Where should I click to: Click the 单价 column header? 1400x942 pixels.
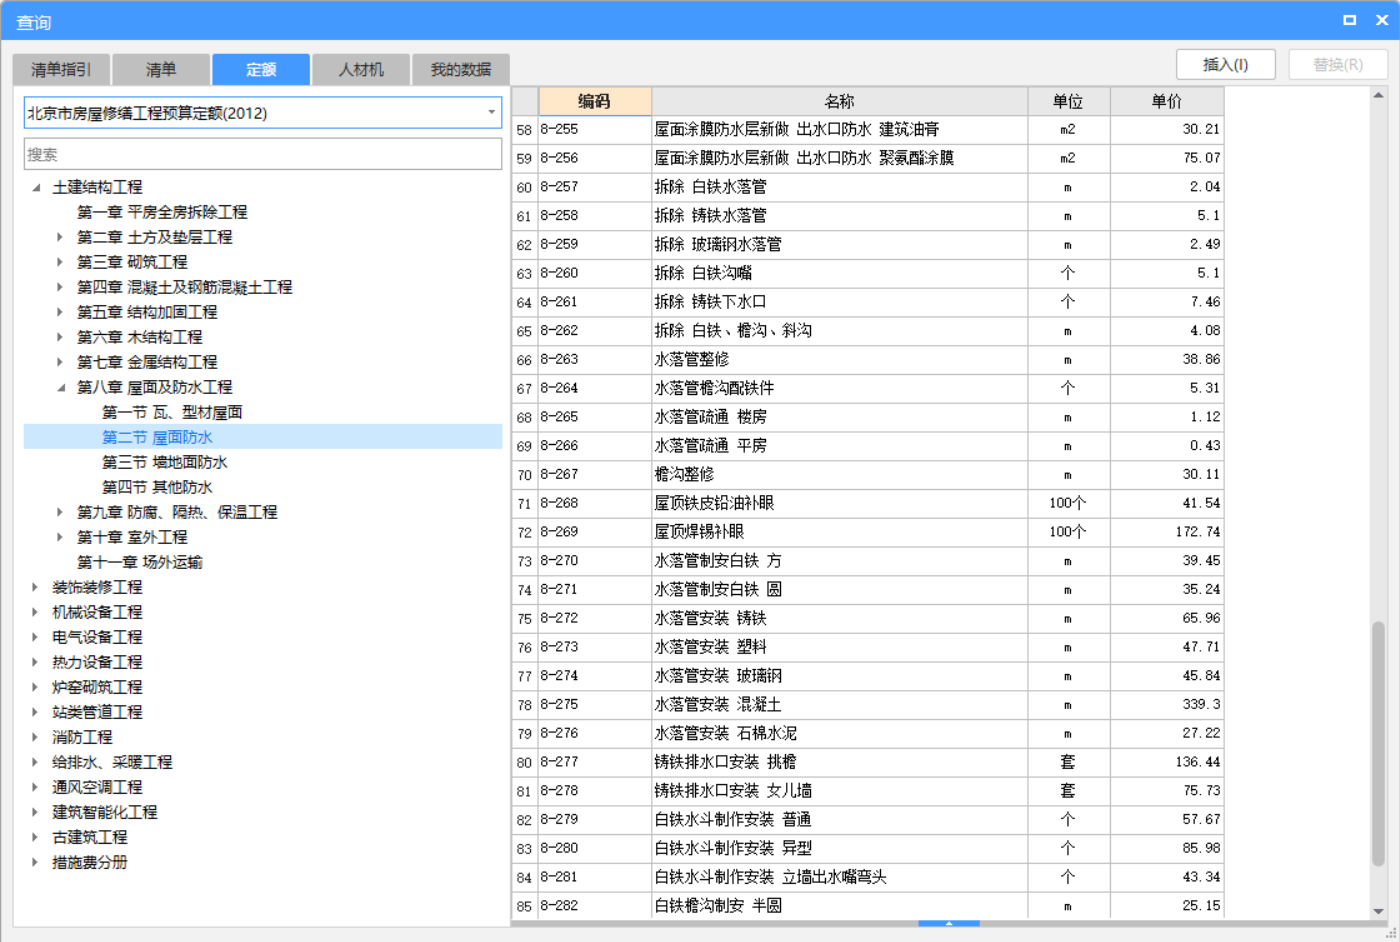(x=1167, y=101)
